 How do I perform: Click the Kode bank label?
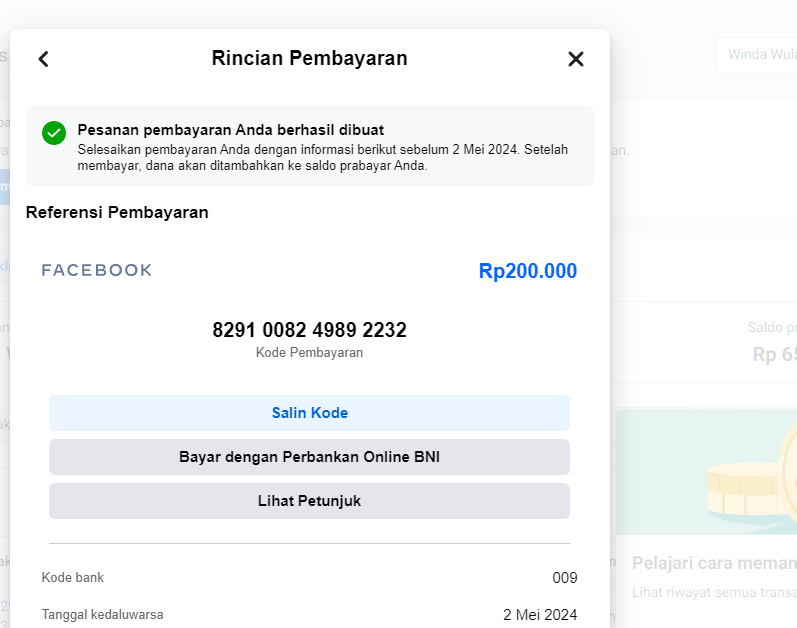point(73,578)
